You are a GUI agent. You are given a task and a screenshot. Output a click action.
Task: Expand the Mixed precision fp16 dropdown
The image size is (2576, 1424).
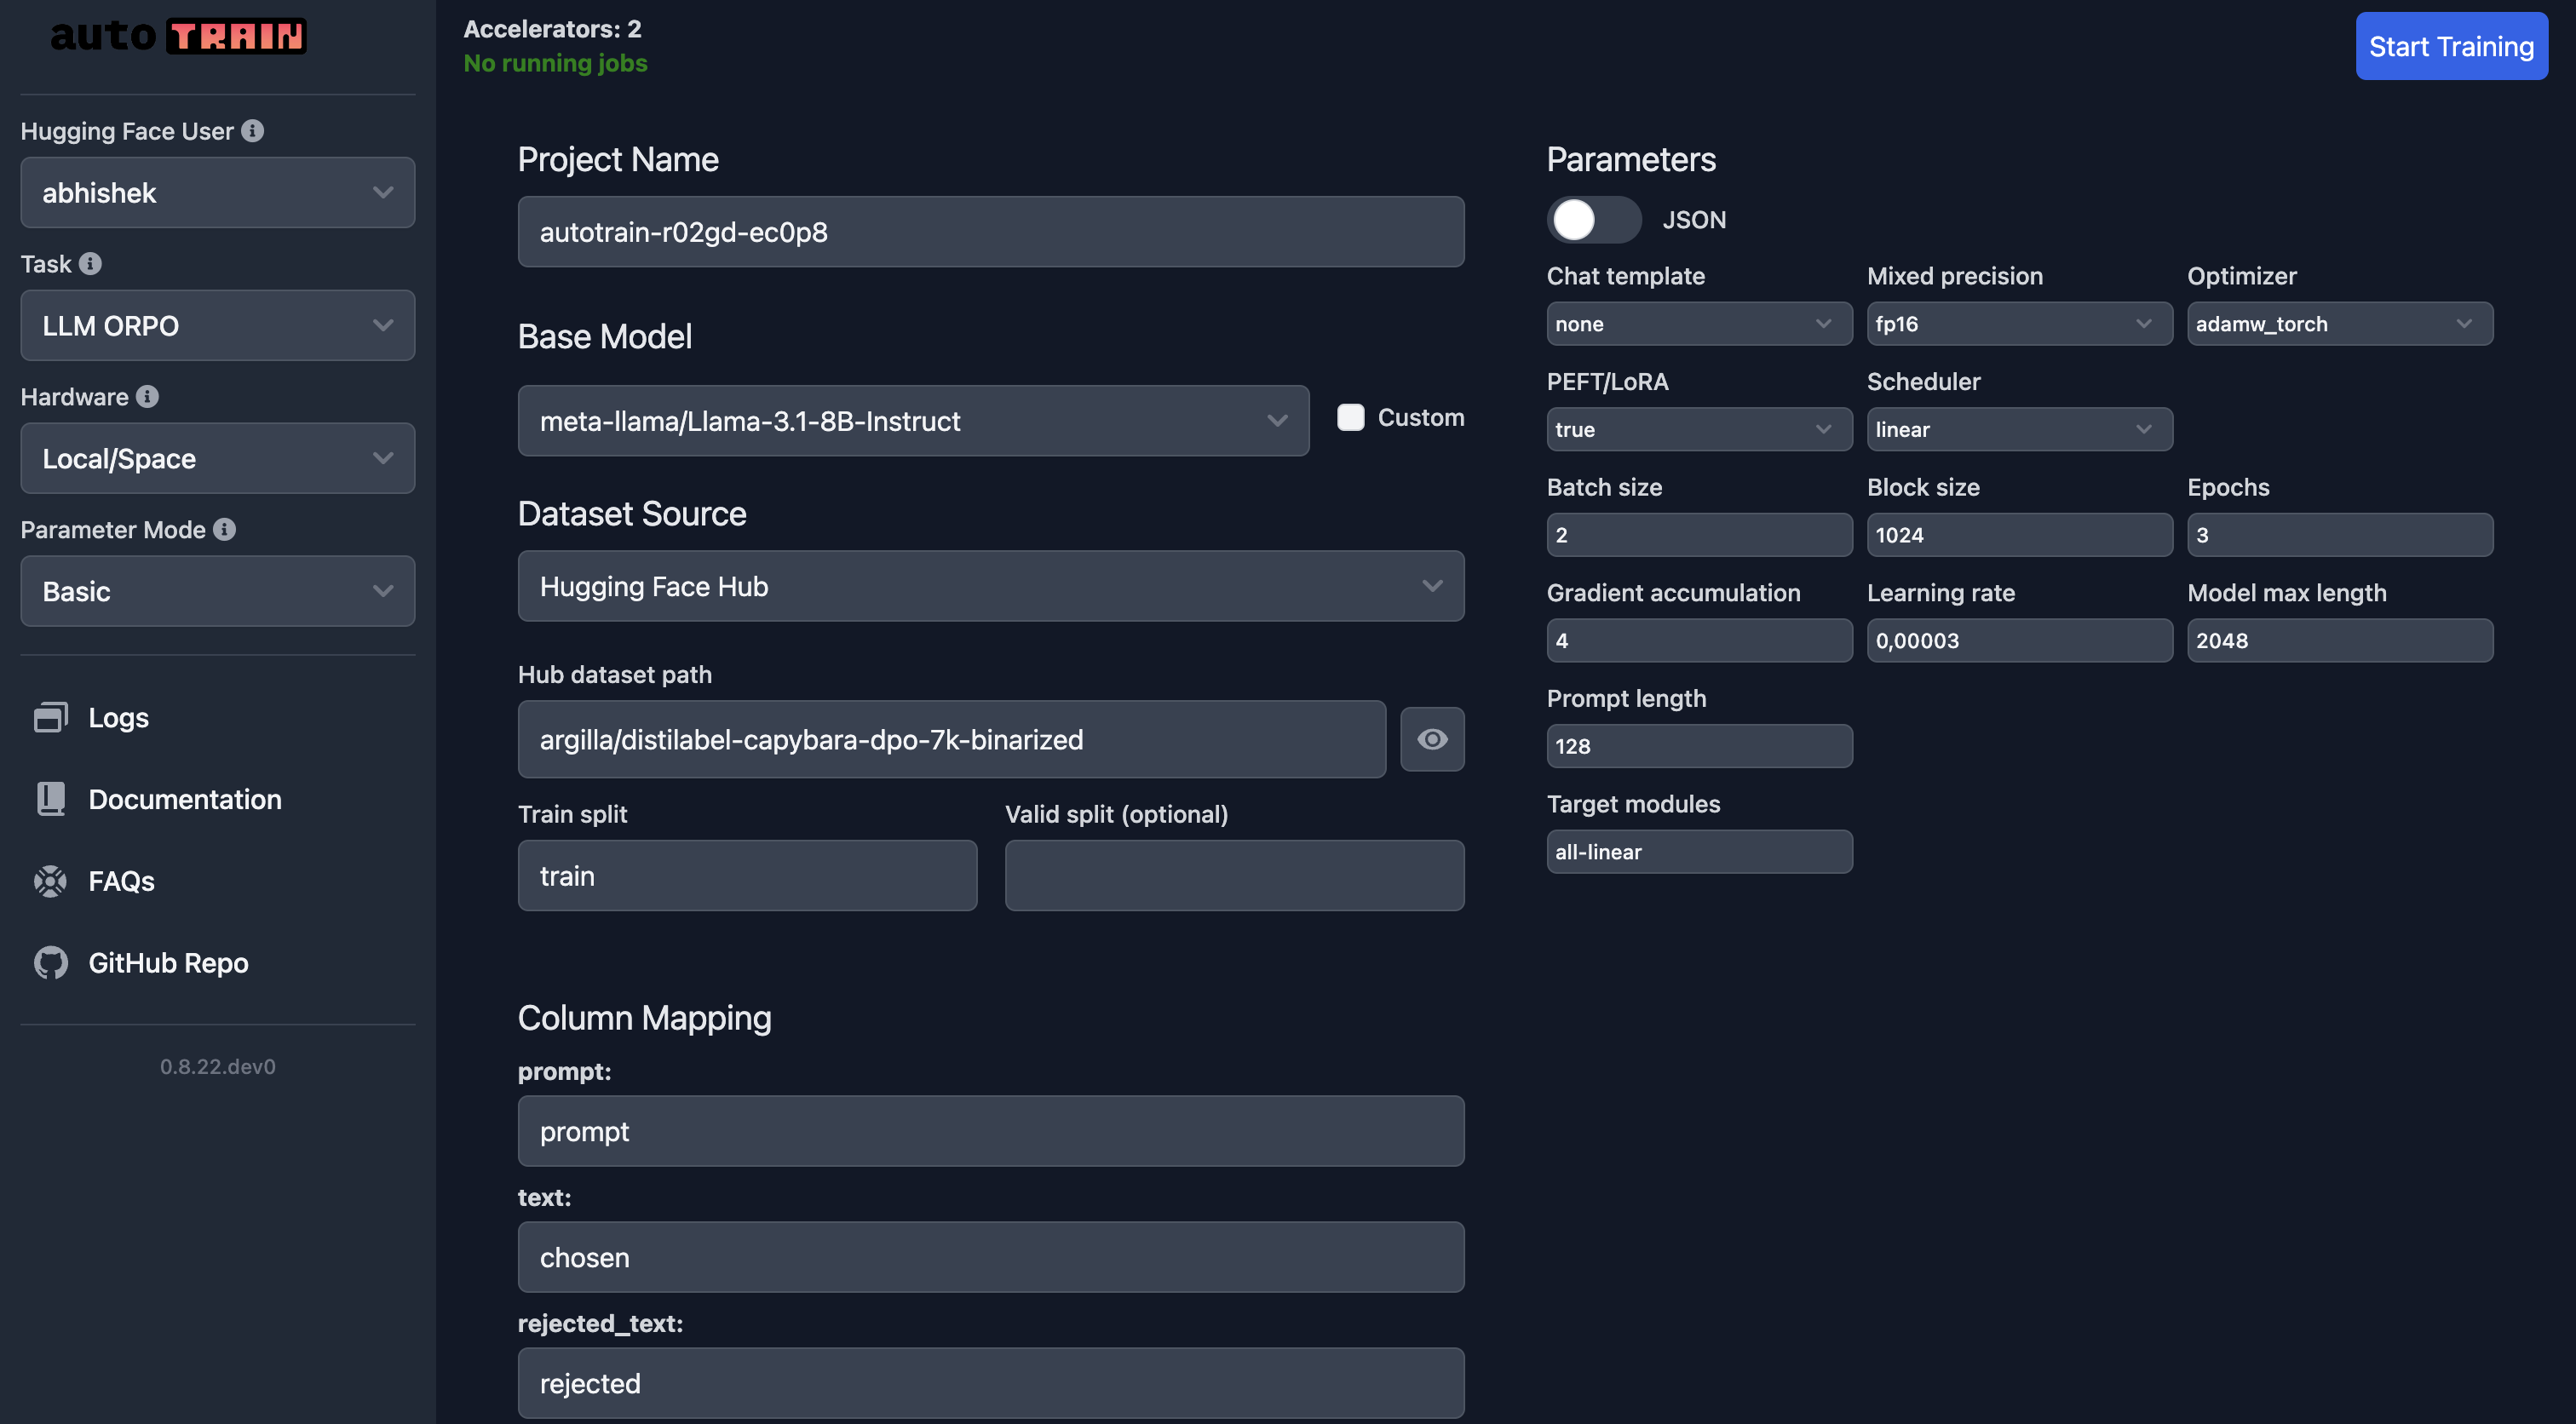2016,323
